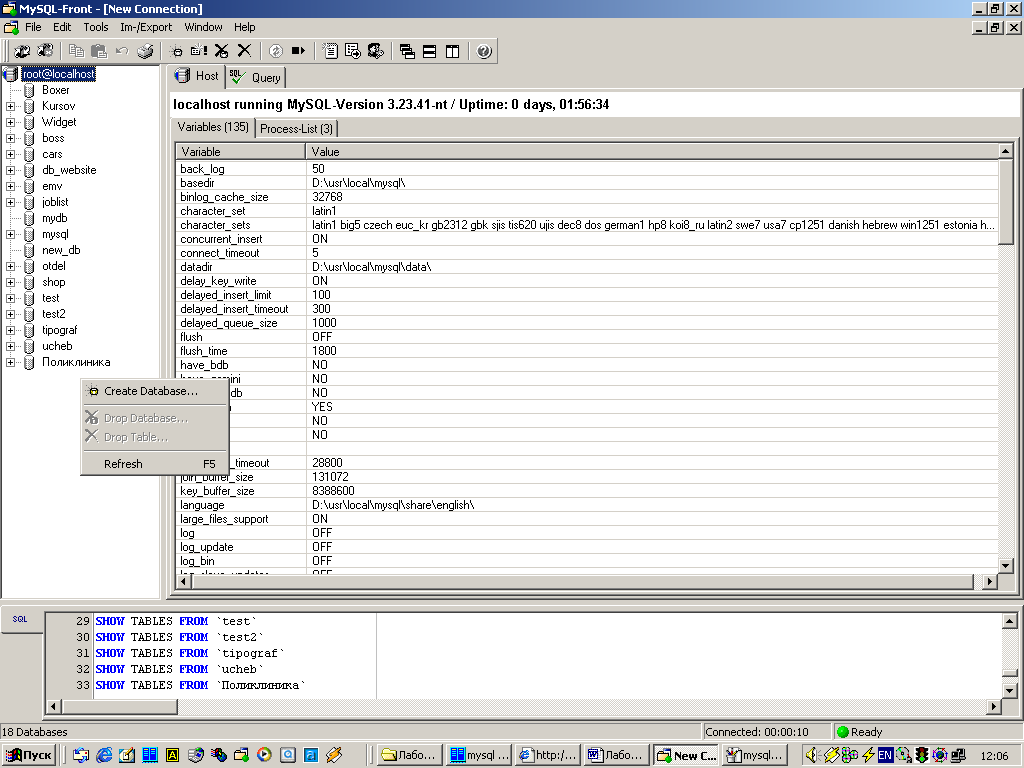
Task: Click the character_sets value cell
Action: 652,225
